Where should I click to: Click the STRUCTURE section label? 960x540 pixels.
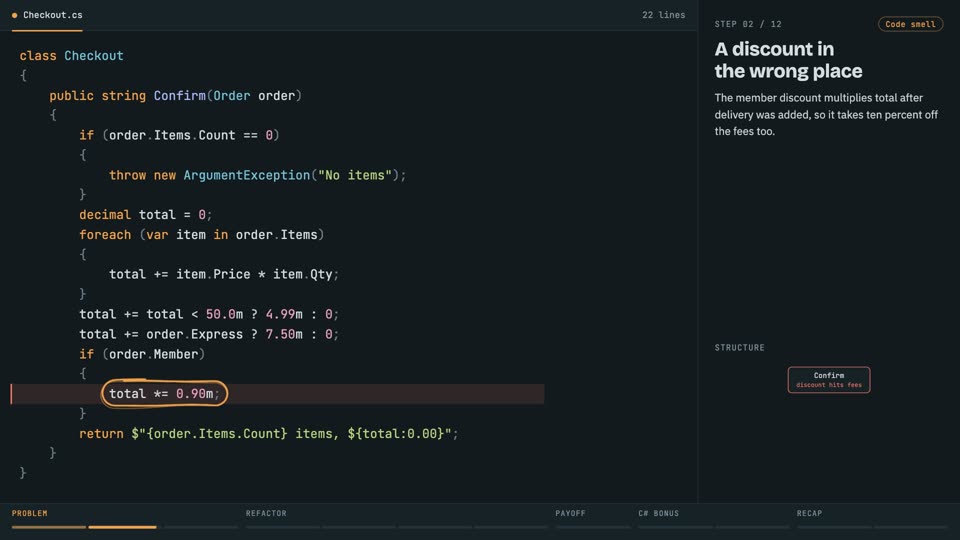pos(740,347)
